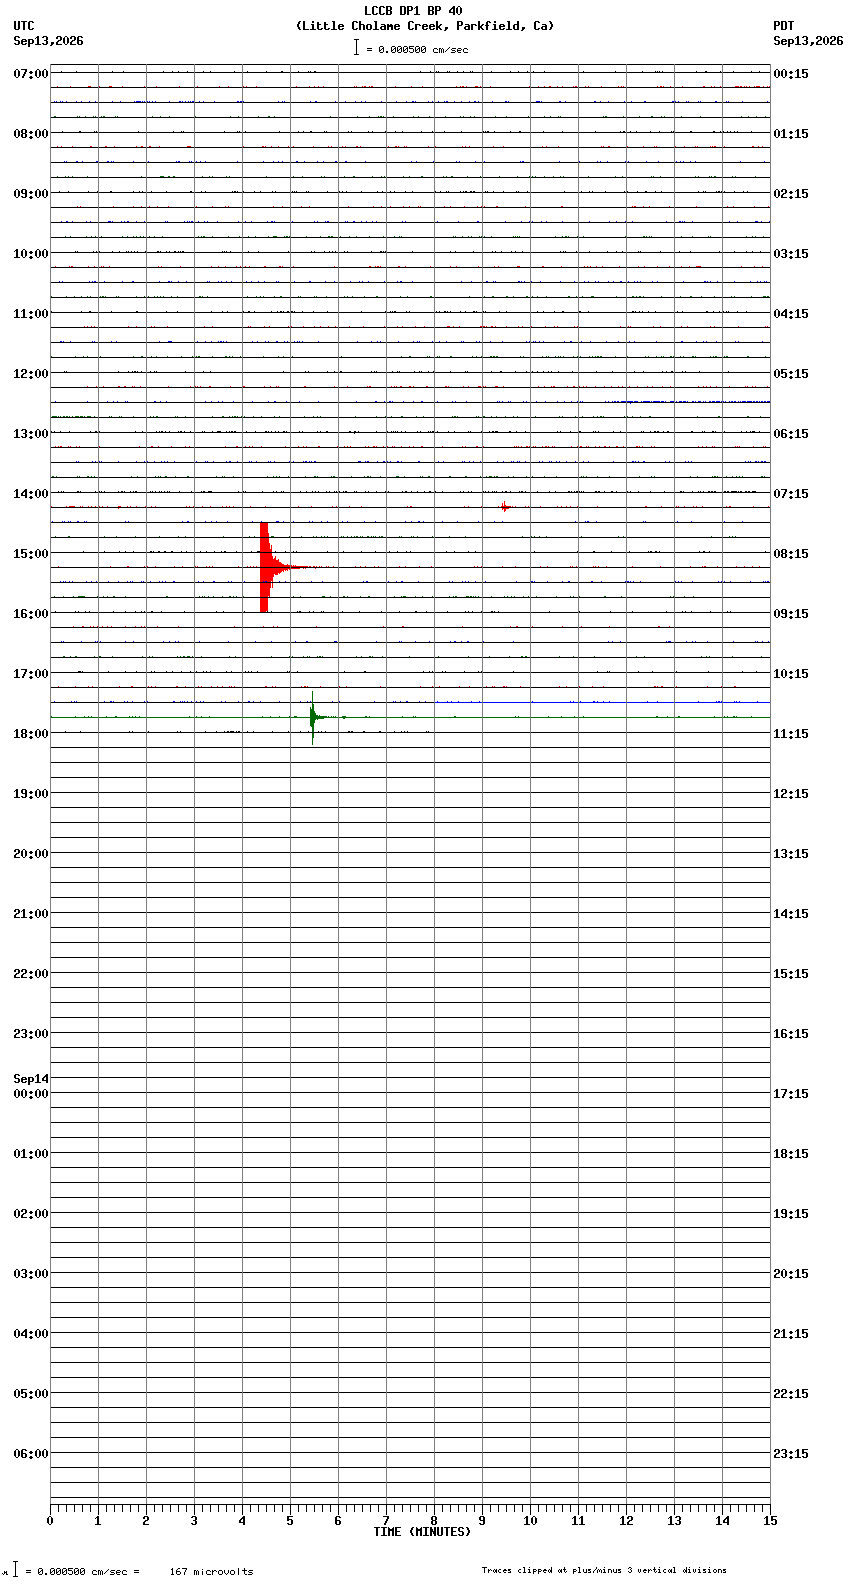
Task: Click the 23:15 PDT row label
Action: click(x=791, y=1454)
